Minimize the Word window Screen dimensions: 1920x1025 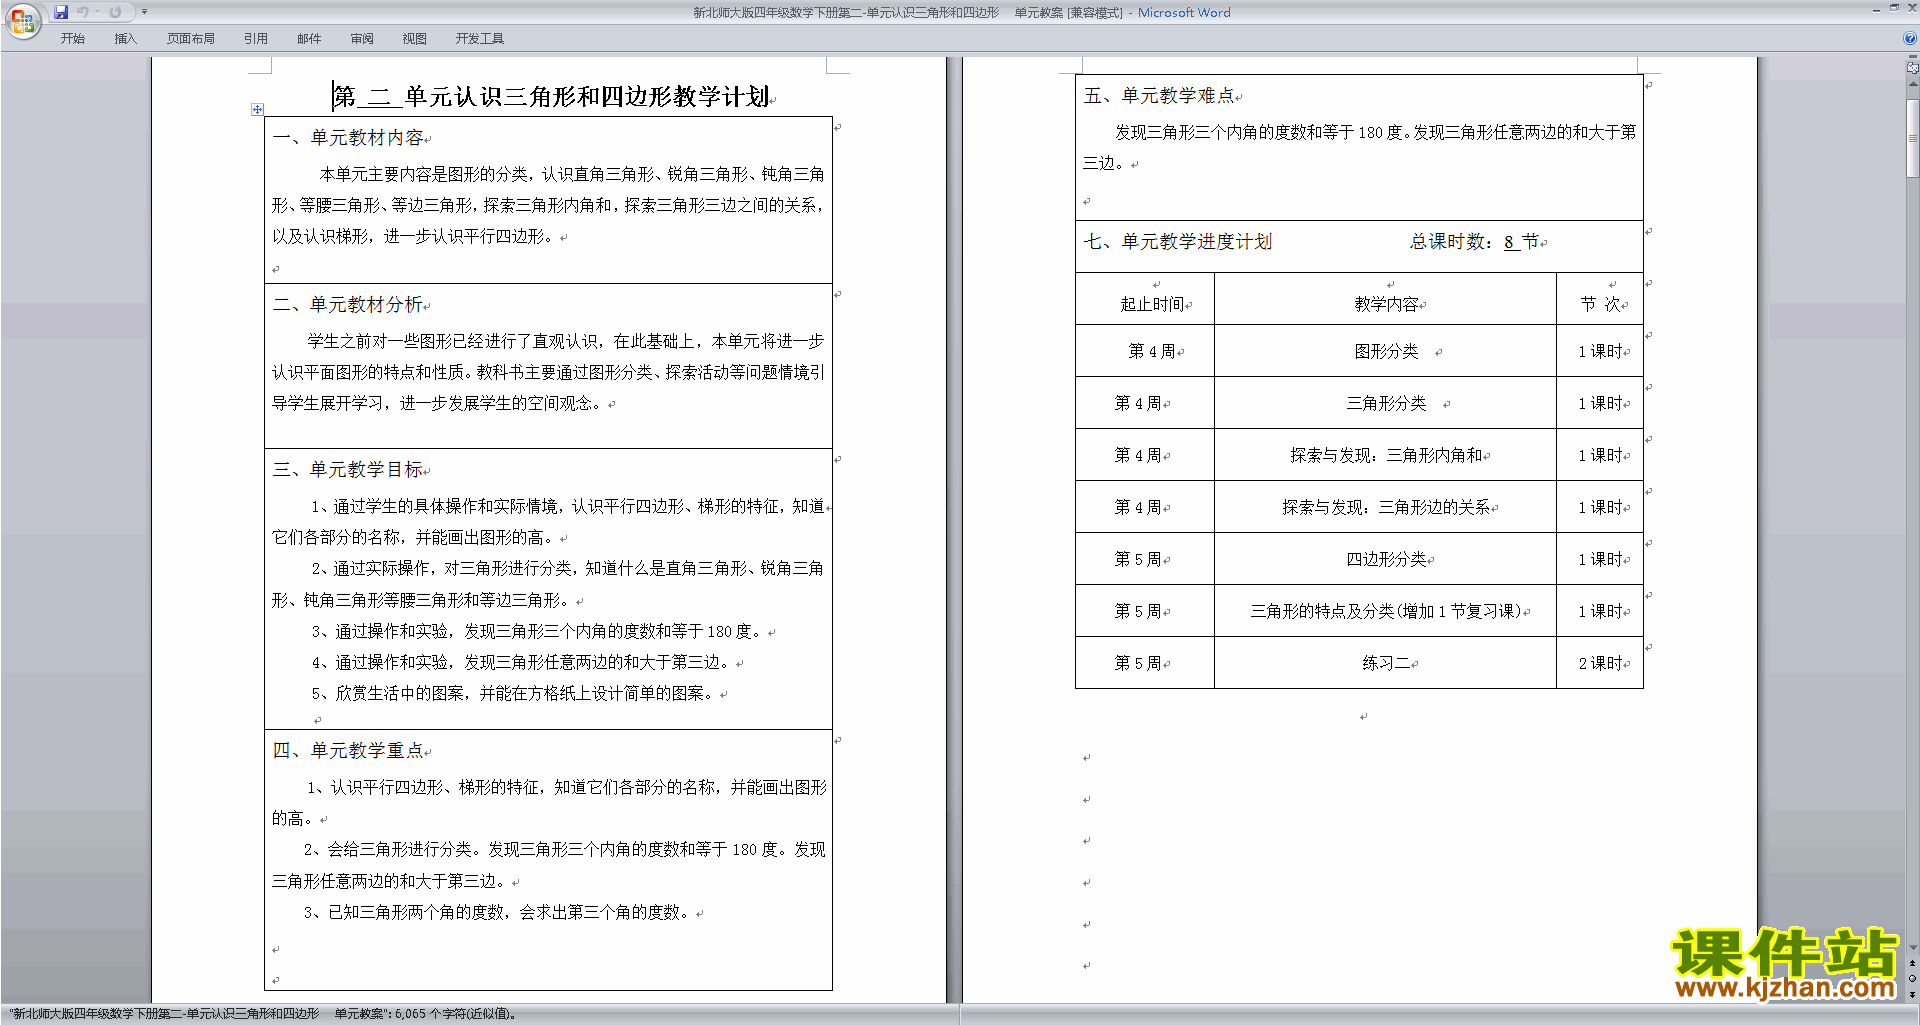(1876, 9)
